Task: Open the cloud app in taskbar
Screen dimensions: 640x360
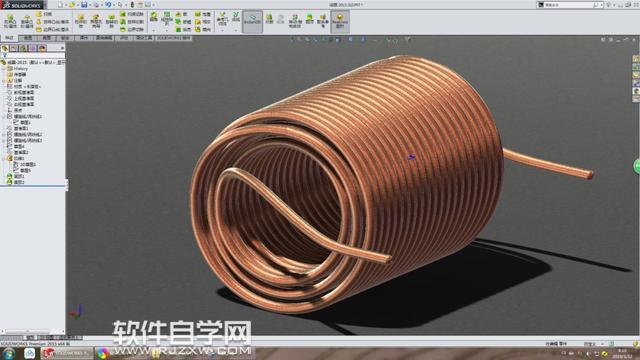Action: pyautogui.click(x=29, y=353)
